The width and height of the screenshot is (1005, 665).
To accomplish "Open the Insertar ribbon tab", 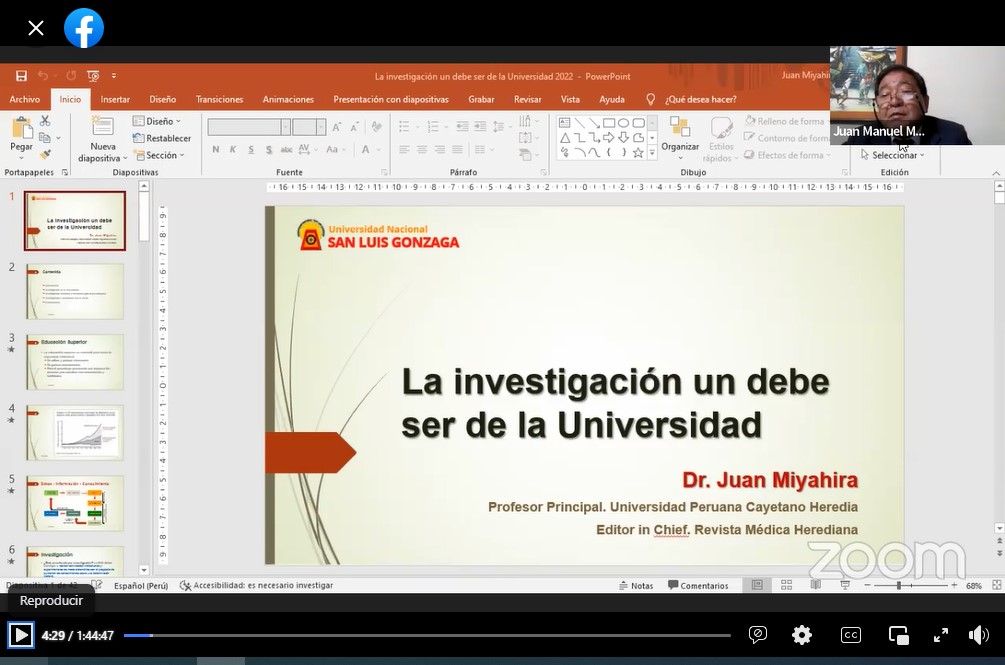I will (115, 99).
